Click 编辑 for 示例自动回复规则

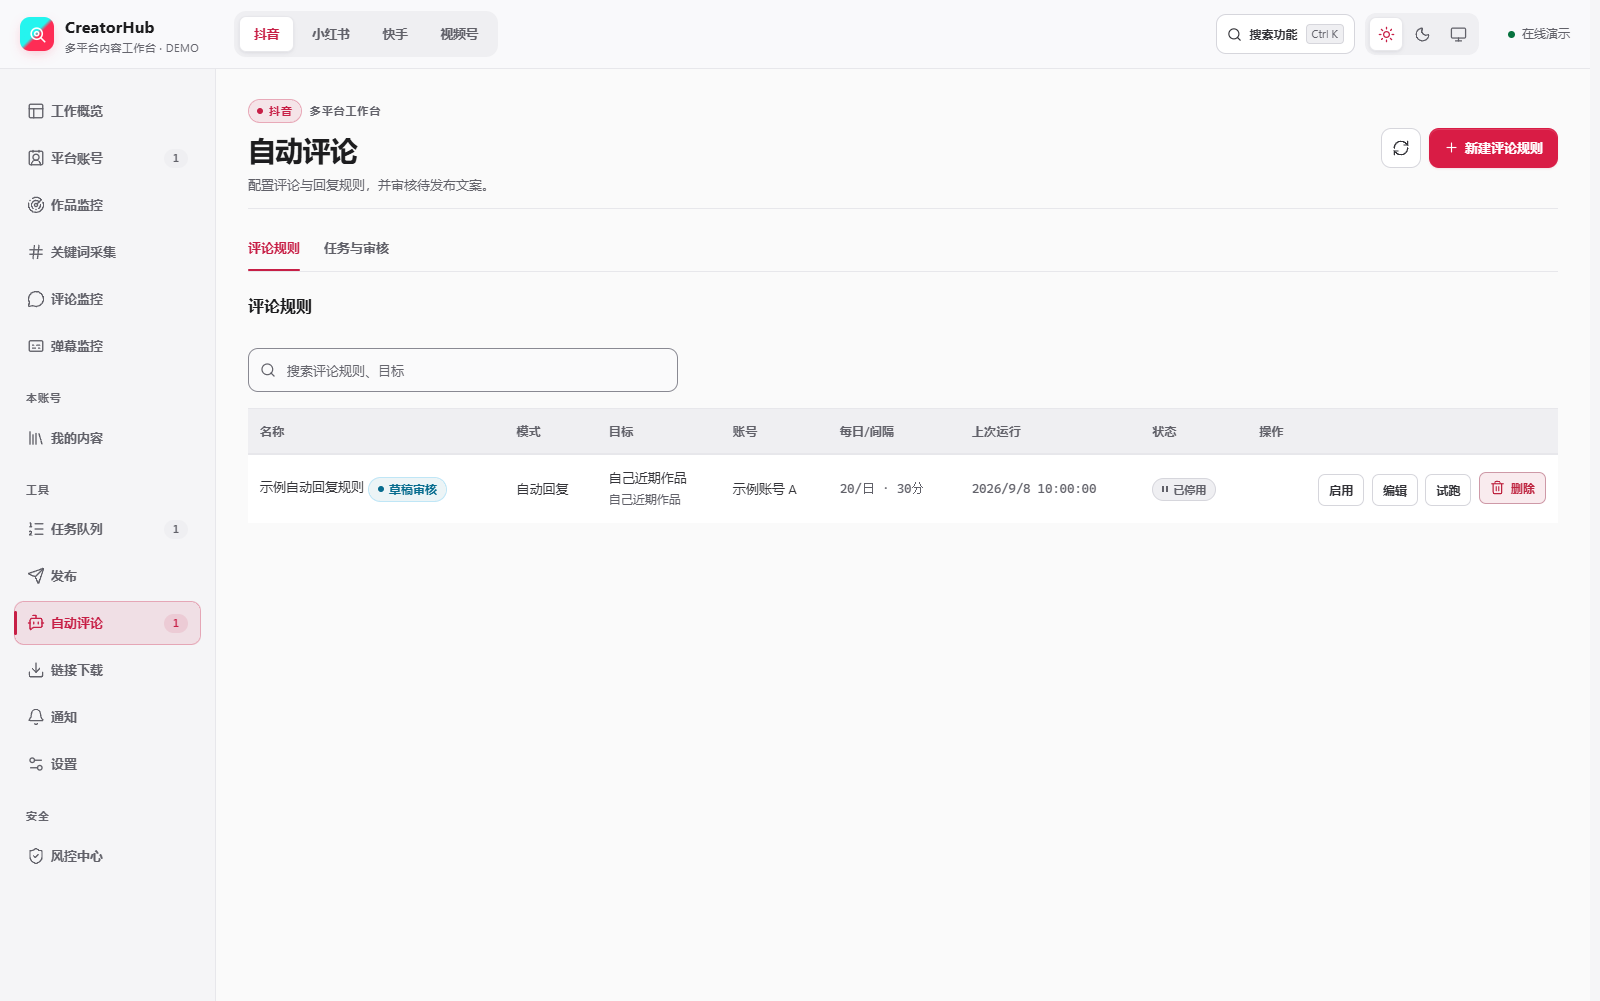(x=1395, y=490)
